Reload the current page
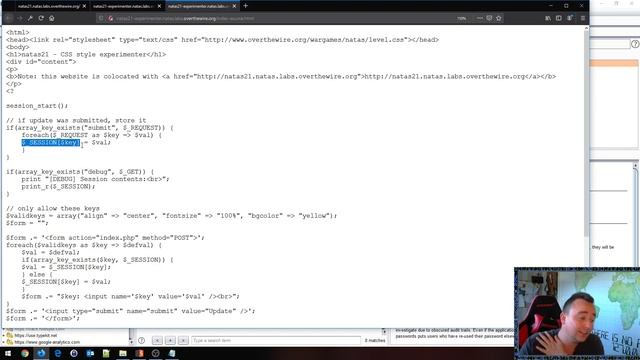Viewport: 640px width, 360px height. click(41, 18)
